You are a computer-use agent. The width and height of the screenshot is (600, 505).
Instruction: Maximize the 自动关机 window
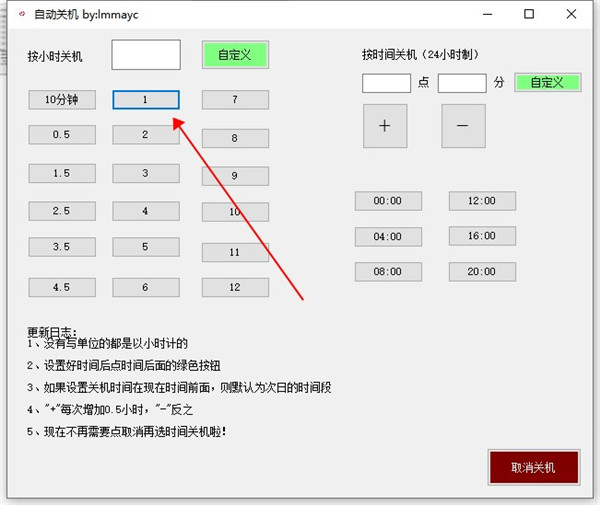pyautogui.click(x=529, y=14)
